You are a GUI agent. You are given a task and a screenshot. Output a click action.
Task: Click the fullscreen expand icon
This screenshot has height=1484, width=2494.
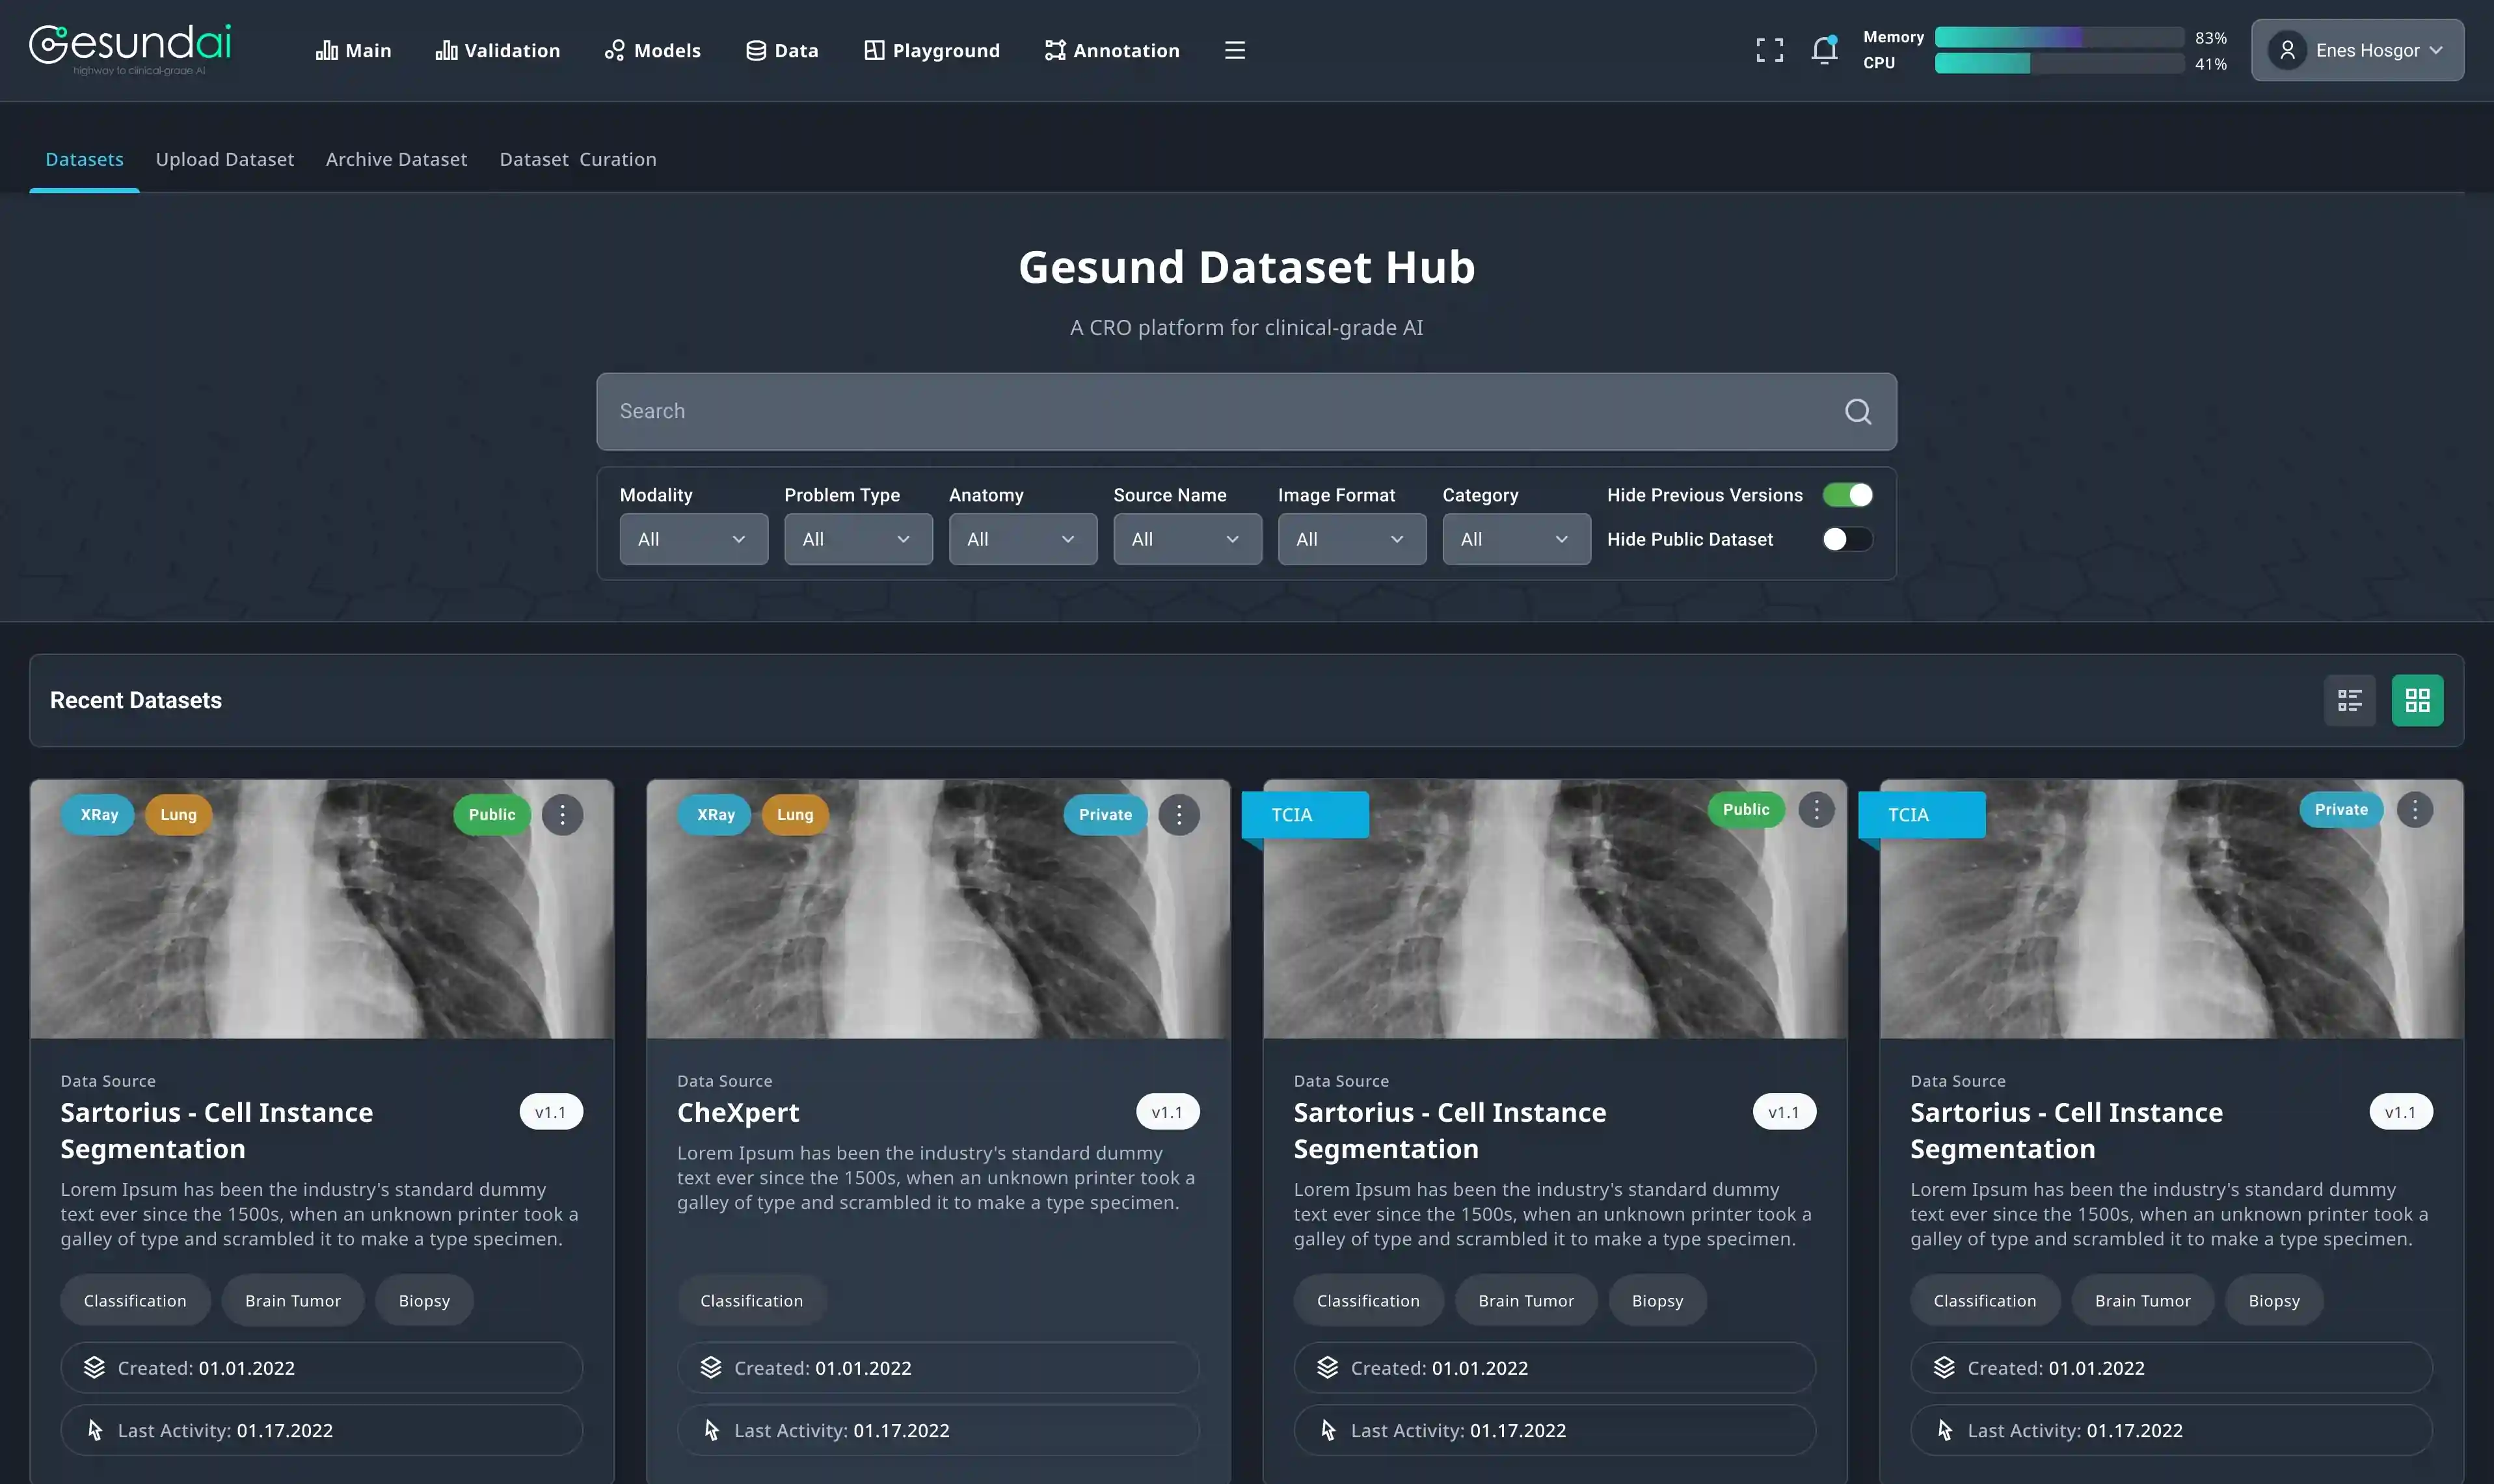pos(1769,50)
